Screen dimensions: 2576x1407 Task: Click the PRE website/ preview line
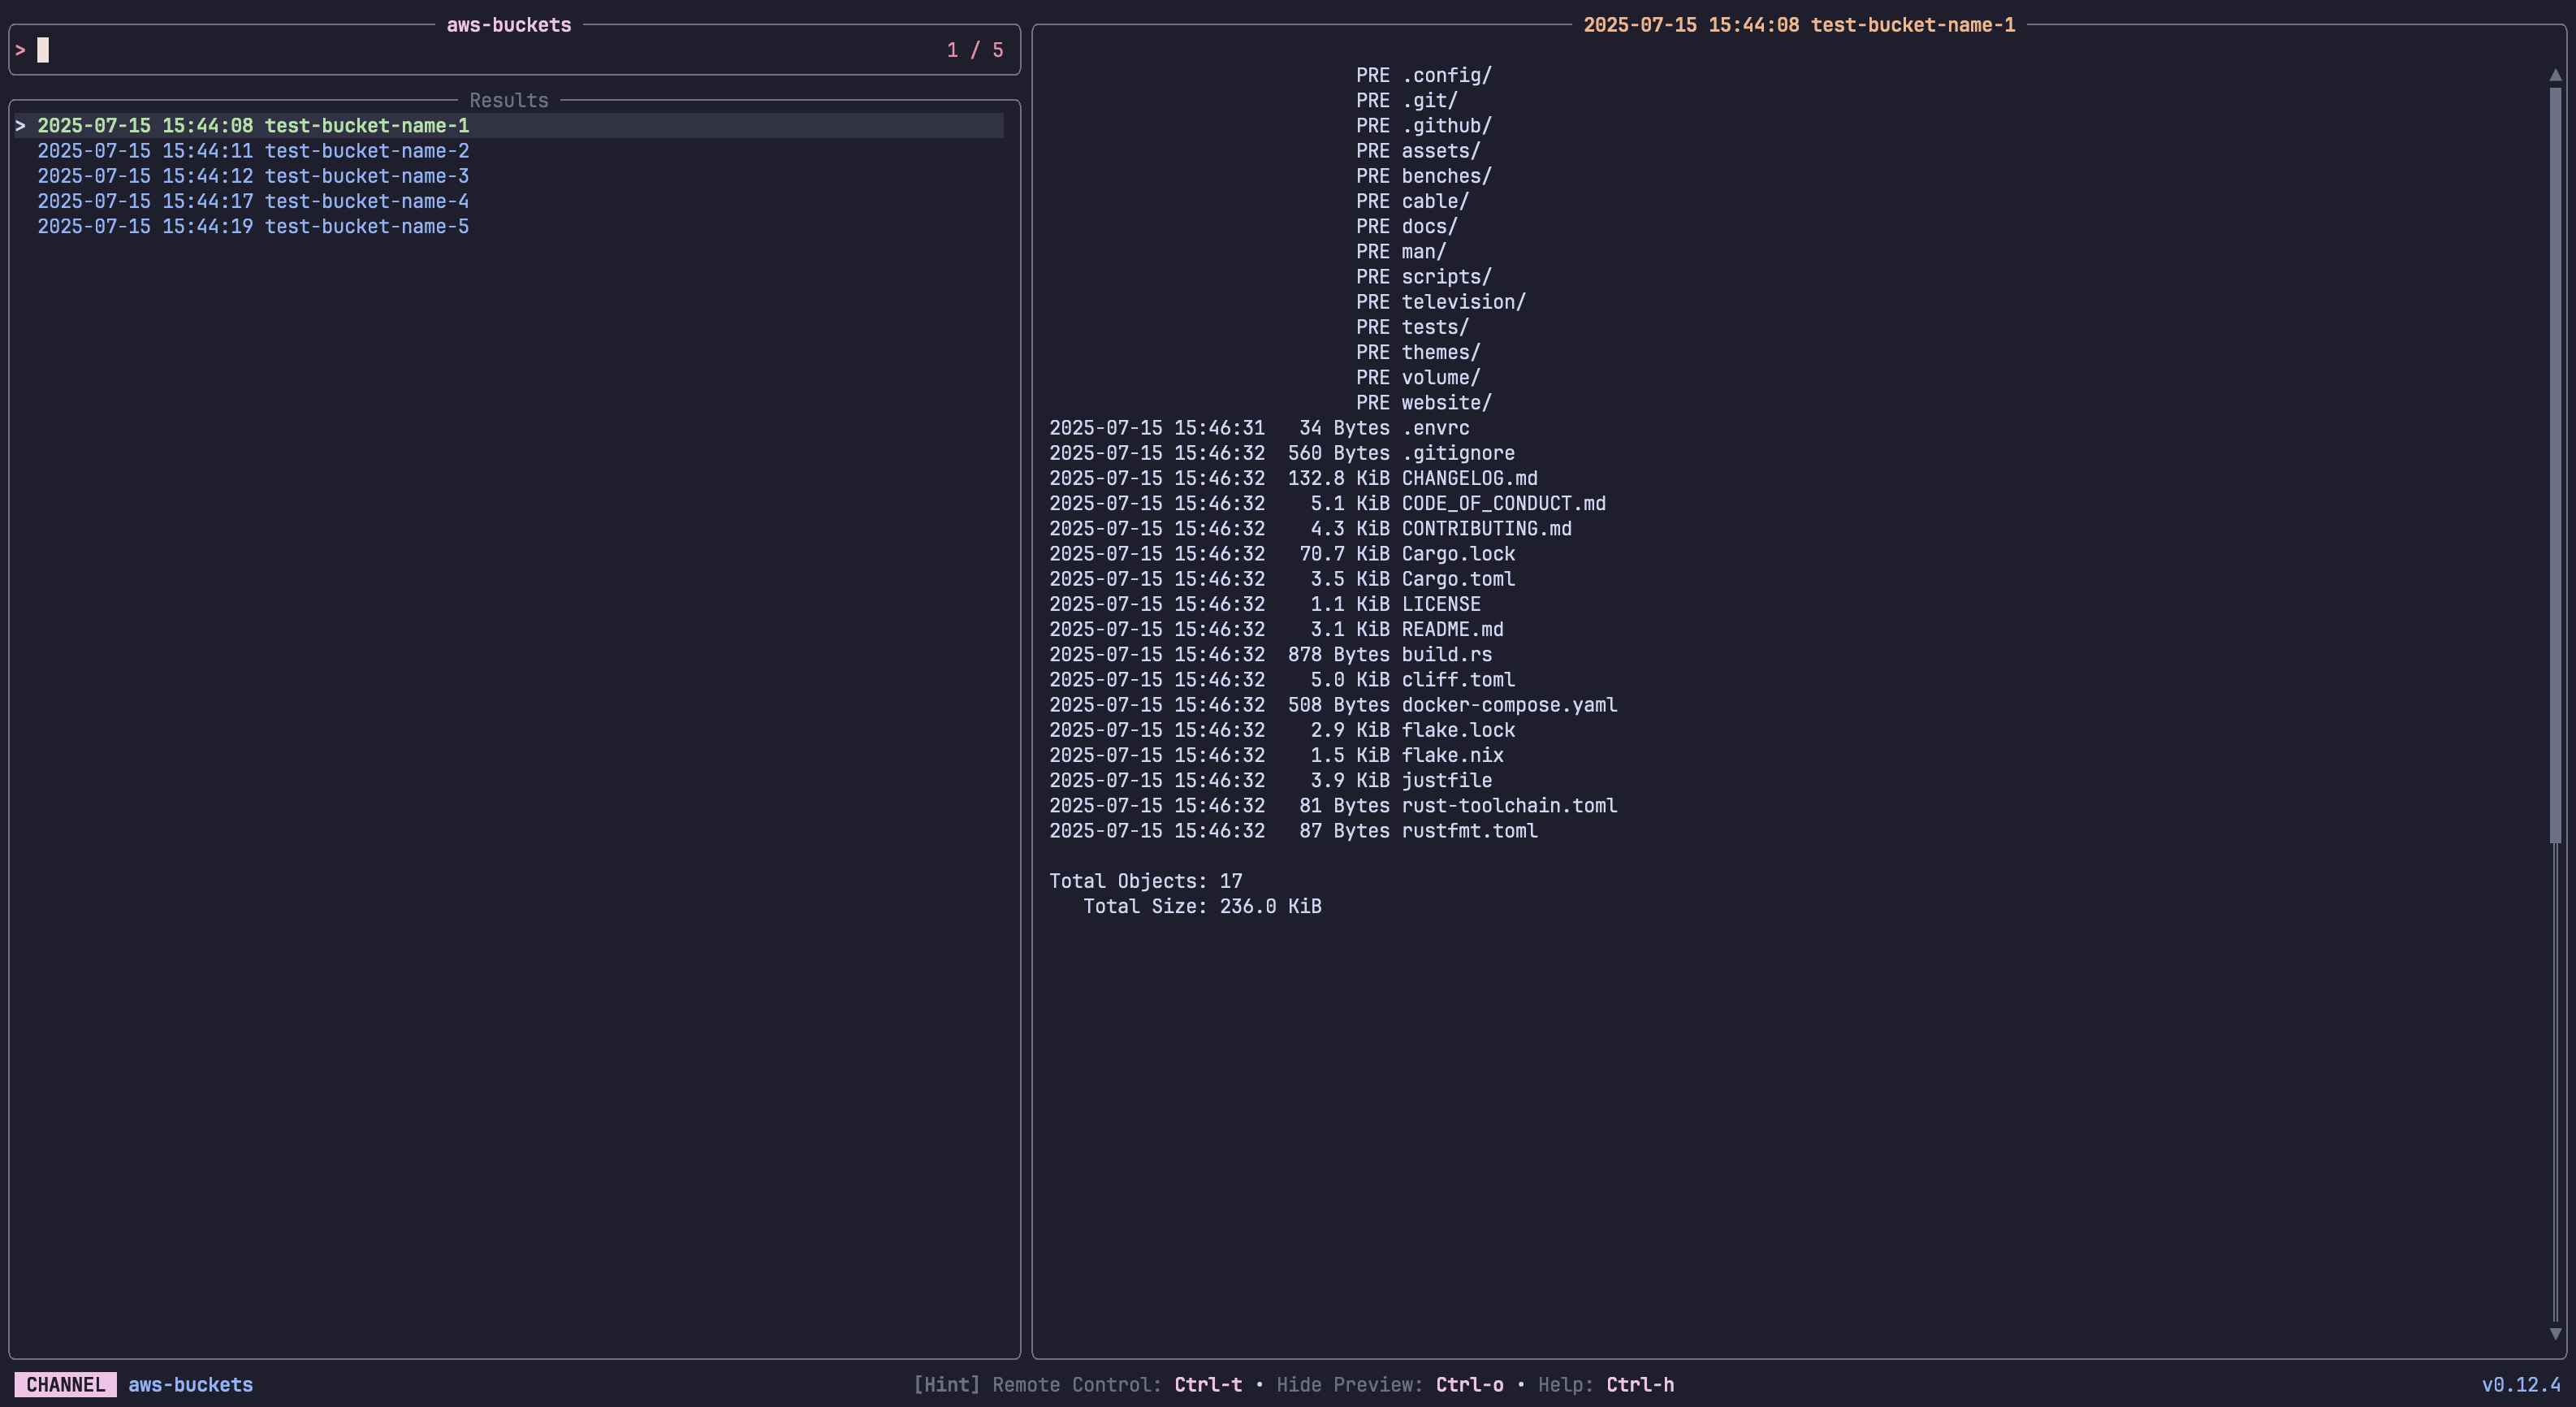coord(1424,403)
